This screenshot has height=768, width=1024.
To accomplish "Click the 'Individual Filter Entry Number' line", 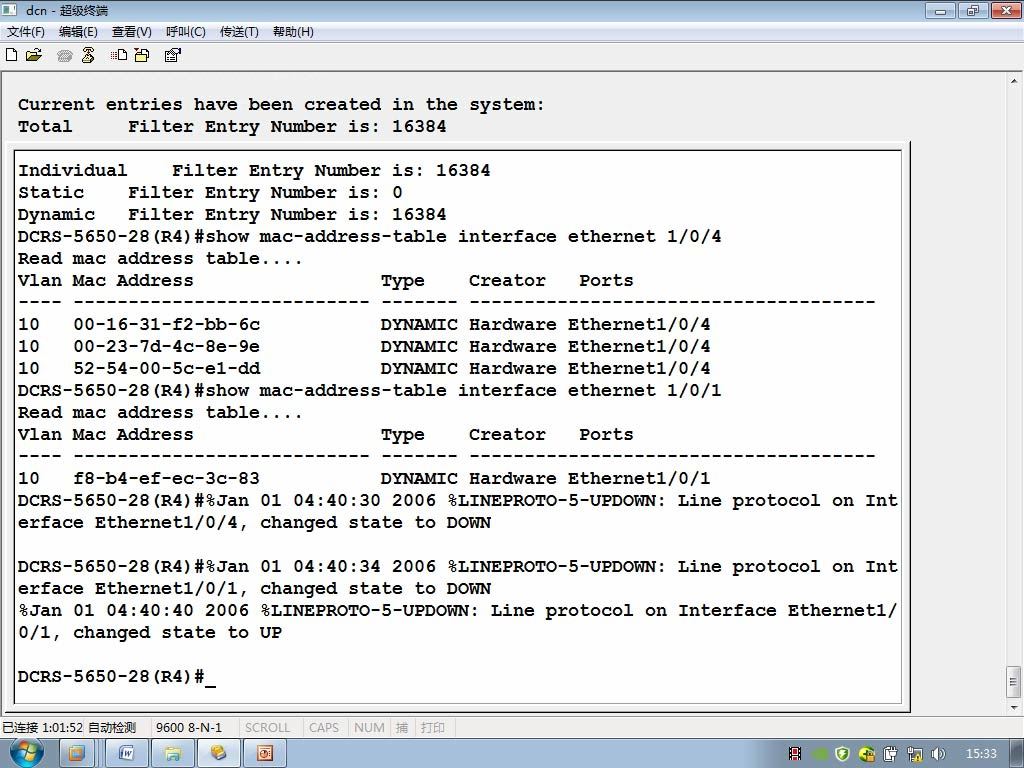I will (254, 171).
